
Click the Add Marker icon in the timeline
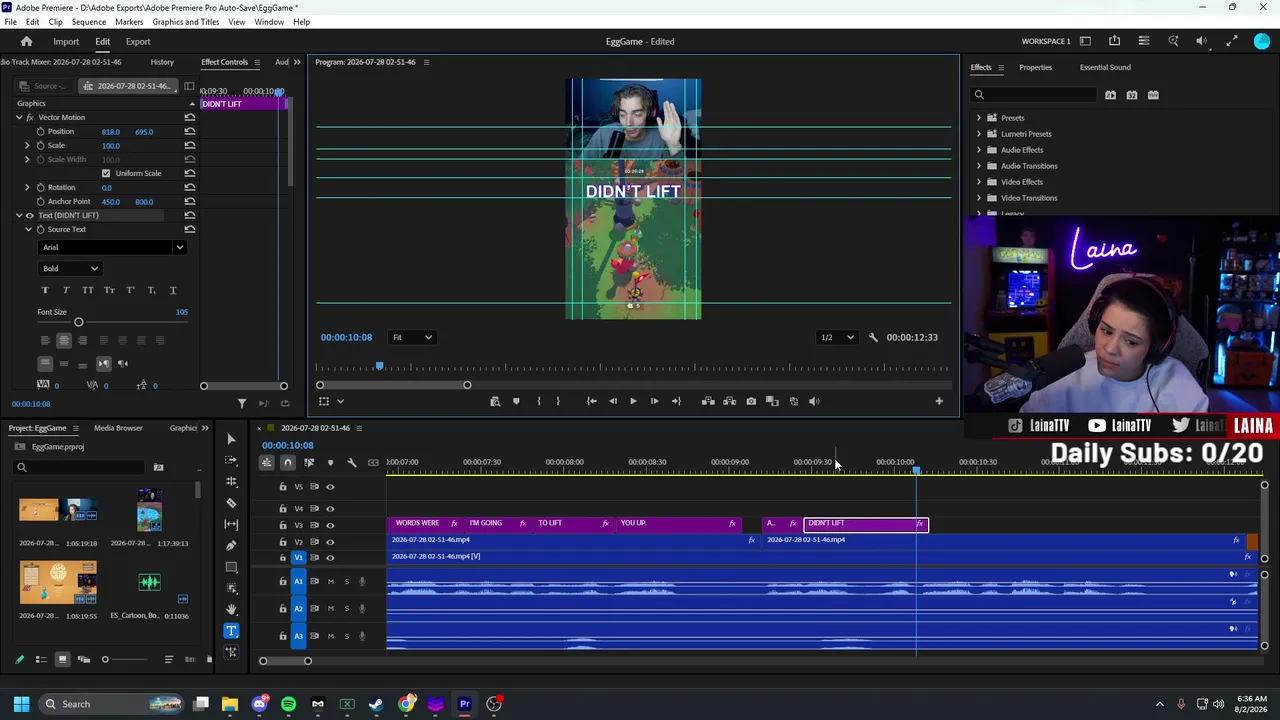[330, 462]
